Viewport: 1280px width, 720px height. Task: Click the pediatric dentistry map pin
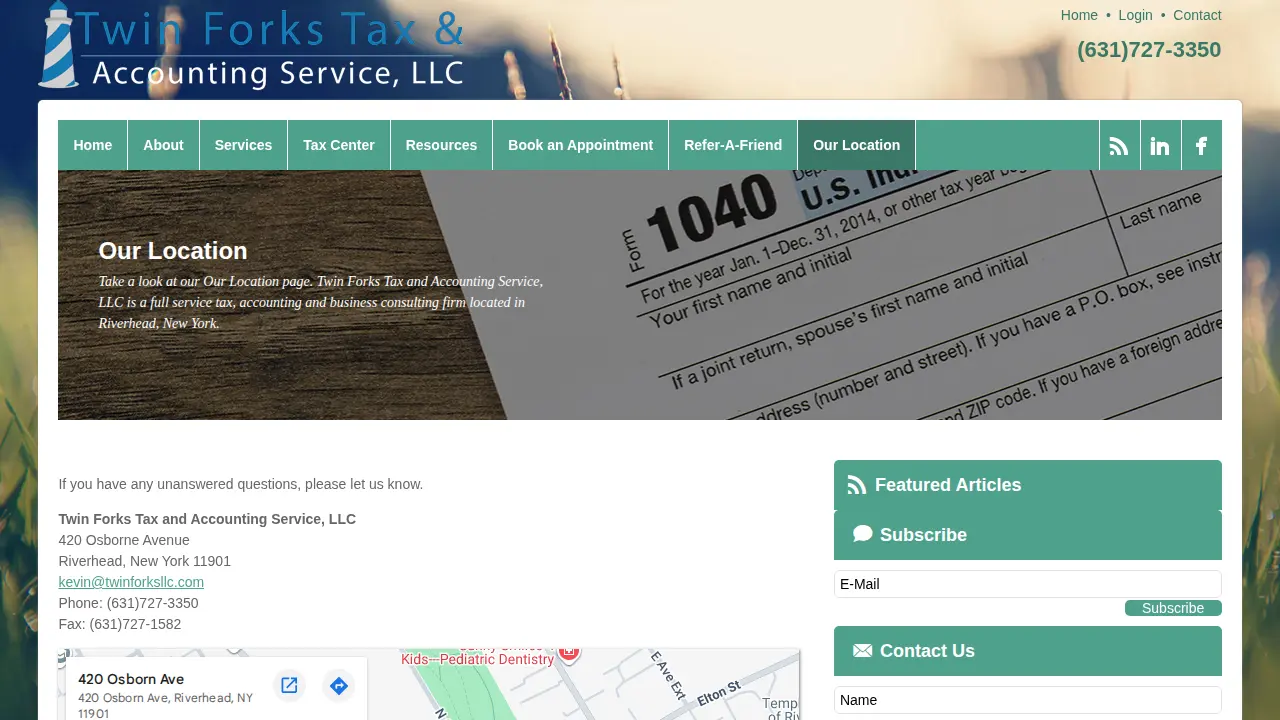click(569, 652)
